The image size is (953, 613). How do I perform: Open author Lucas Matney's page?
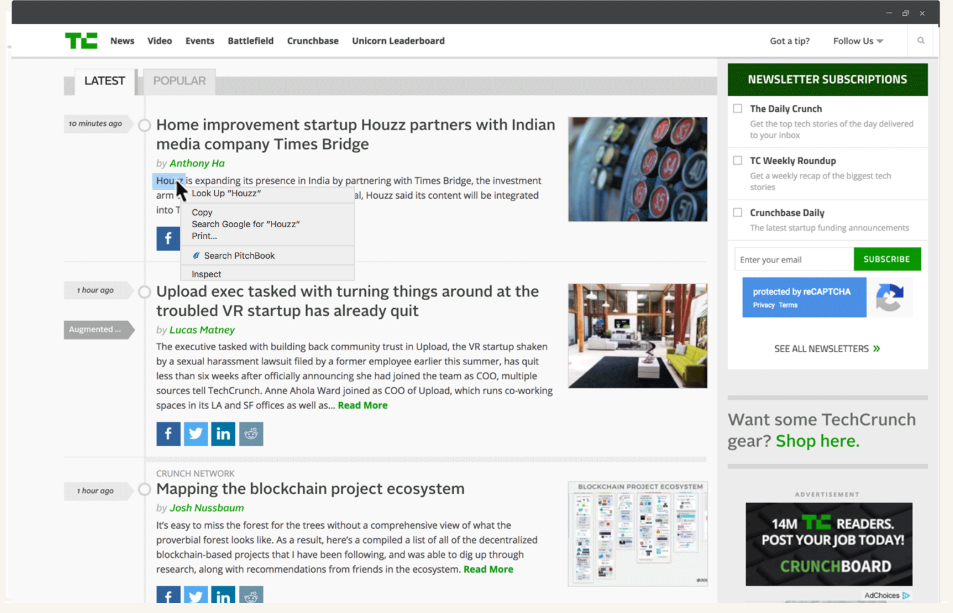tap(202, 330)
